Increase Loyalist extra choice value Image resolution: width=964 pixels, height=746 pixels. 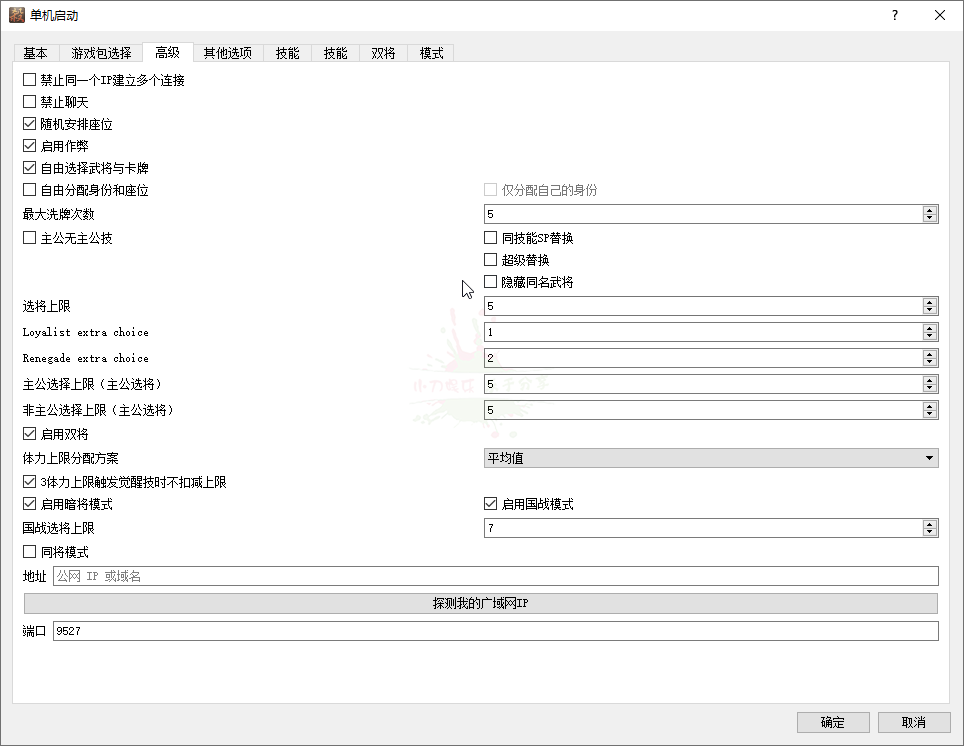point(930,328)
